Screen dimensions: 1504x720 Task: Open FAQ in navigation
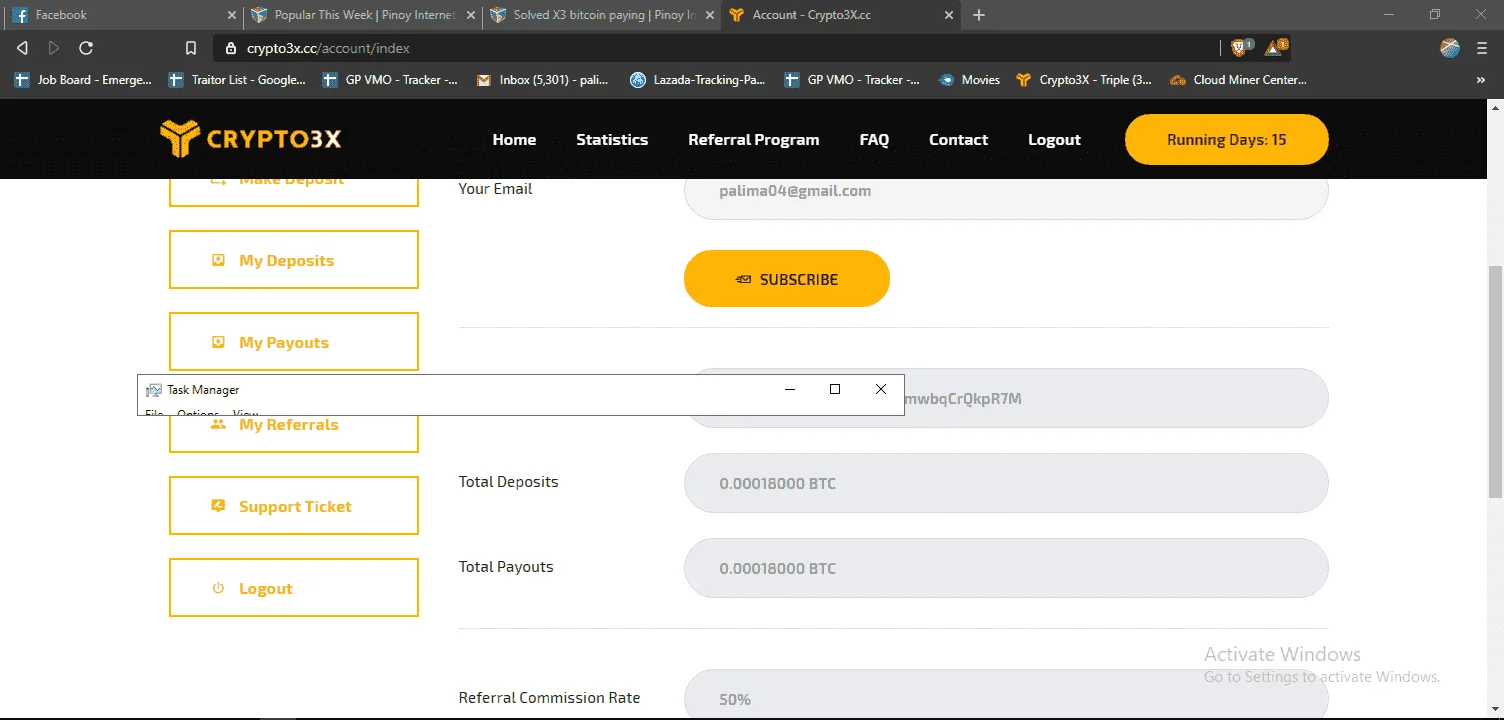874,140
